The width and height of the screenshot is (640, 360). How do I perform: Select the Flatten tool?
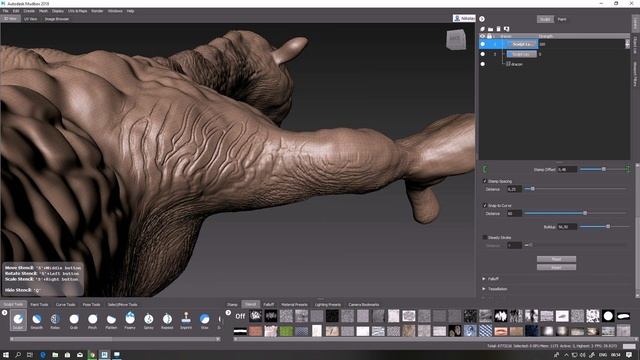(x=111, y=320)
